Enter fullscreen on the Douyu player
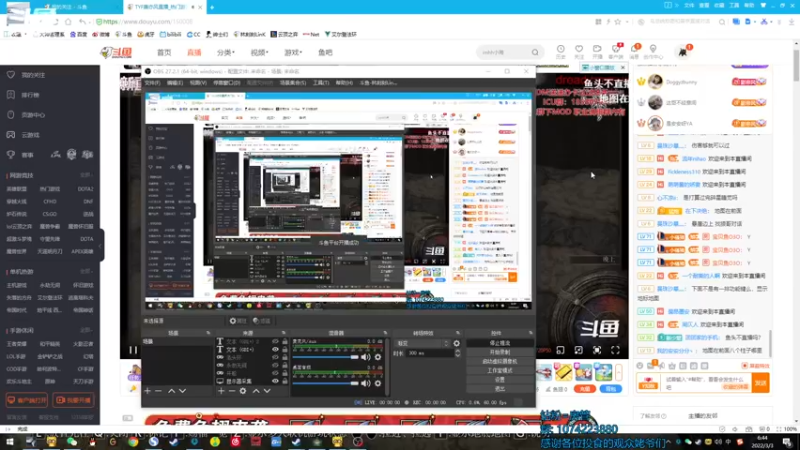The image size is (800, 450). pyautogui.click(x=615, y=350)
